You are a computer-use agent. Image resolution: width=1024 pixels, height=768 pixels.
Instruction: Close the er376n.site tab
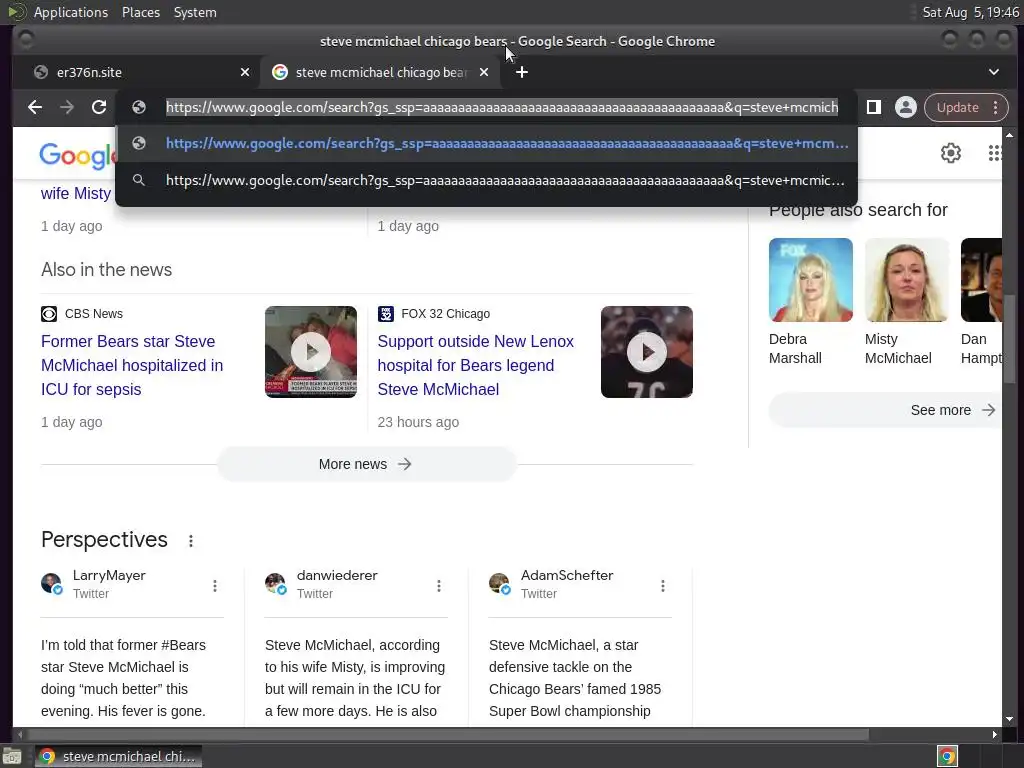coord(245,72)
